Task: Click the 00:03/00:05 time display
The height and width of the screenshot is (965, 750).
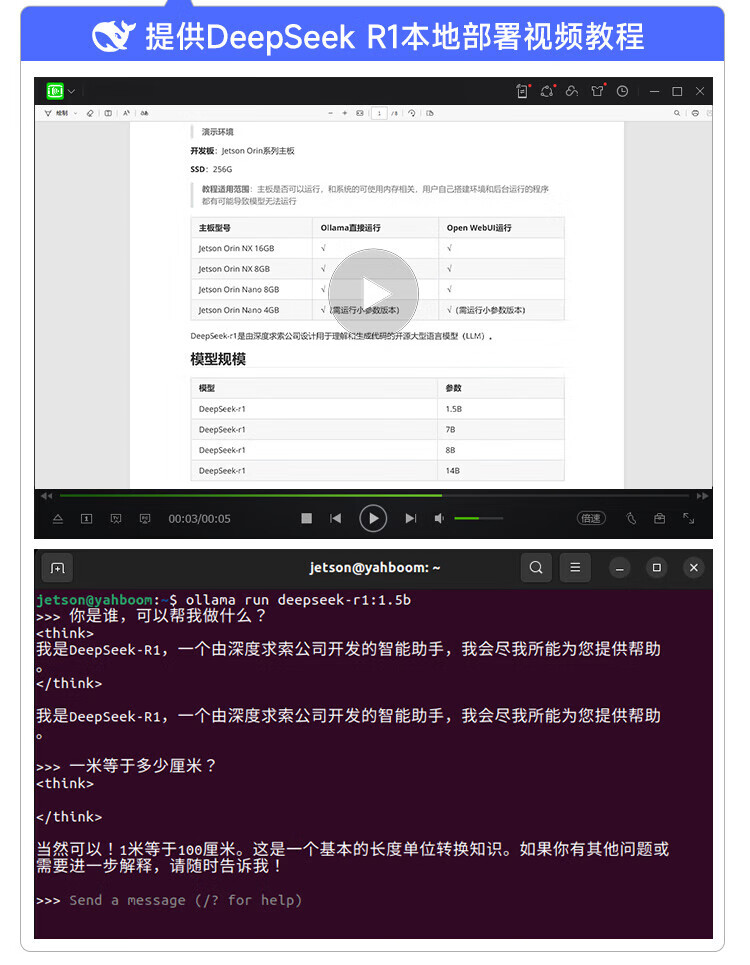Action: 199,519
